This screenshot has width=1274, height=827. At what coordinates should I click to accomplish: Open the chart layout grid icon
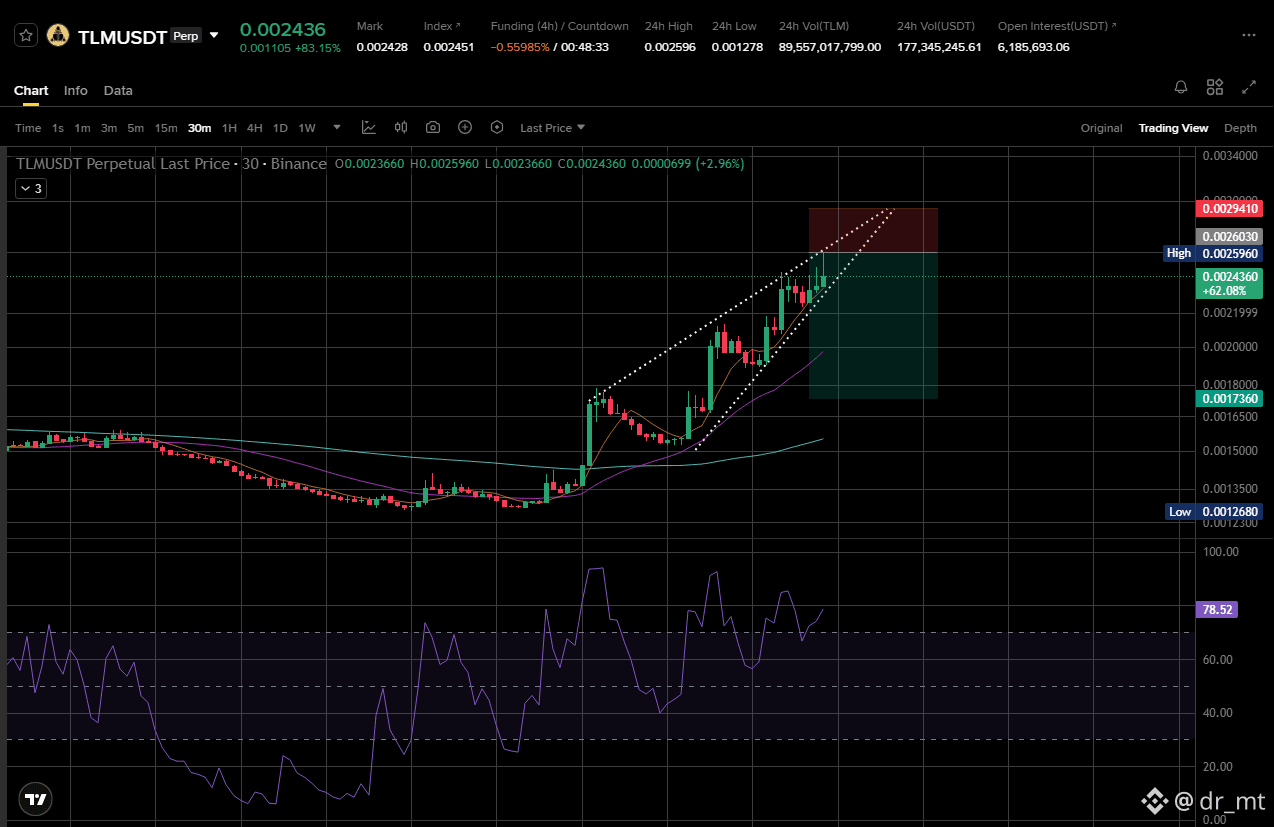[x=1215, y=87]
